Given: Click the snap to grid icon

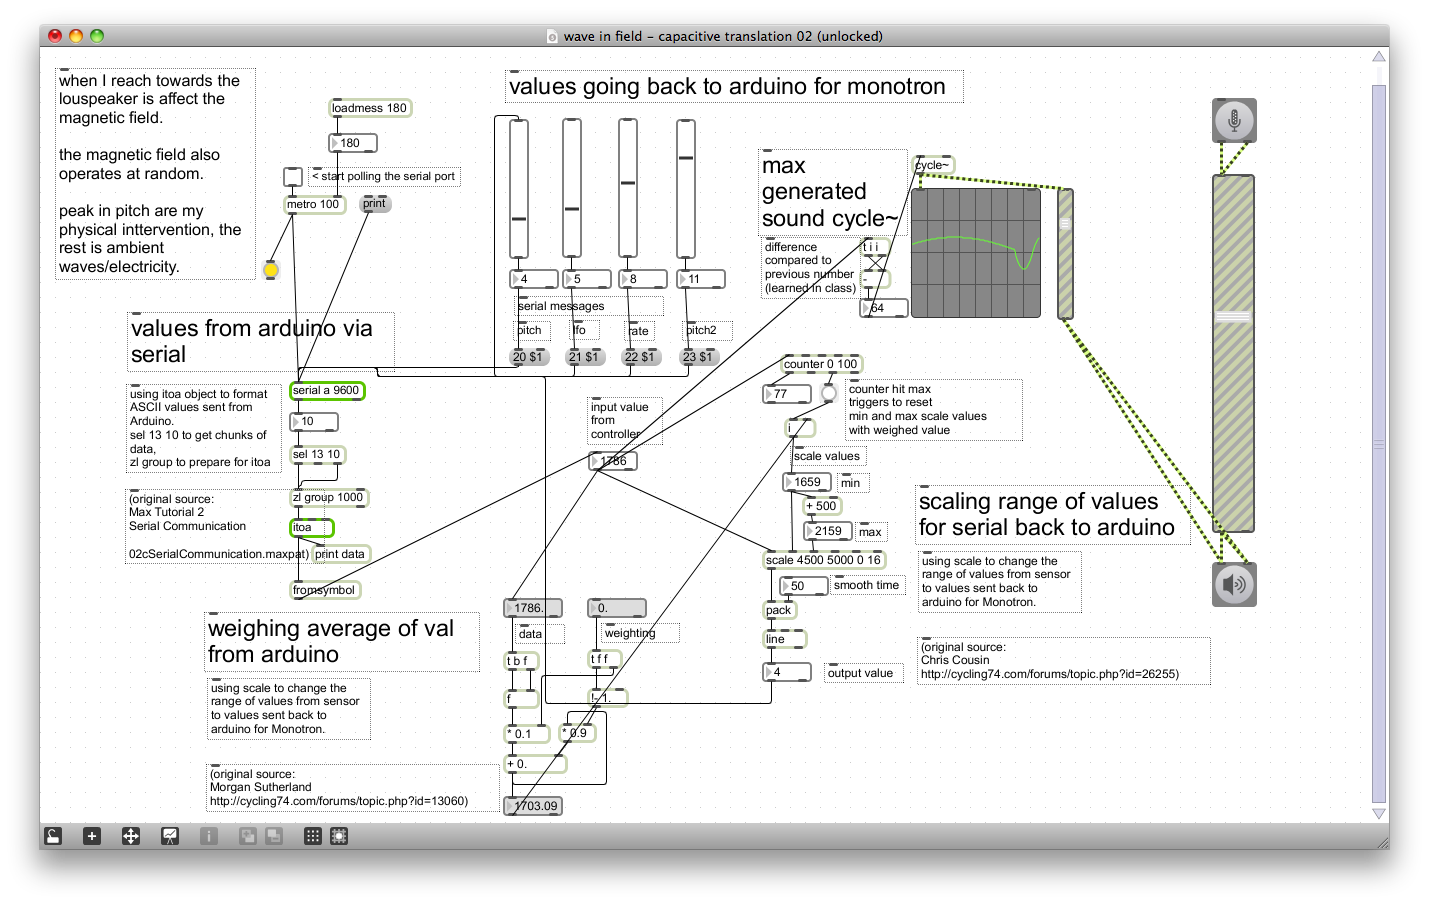Looking at the screenshot, I should point(339,836).
